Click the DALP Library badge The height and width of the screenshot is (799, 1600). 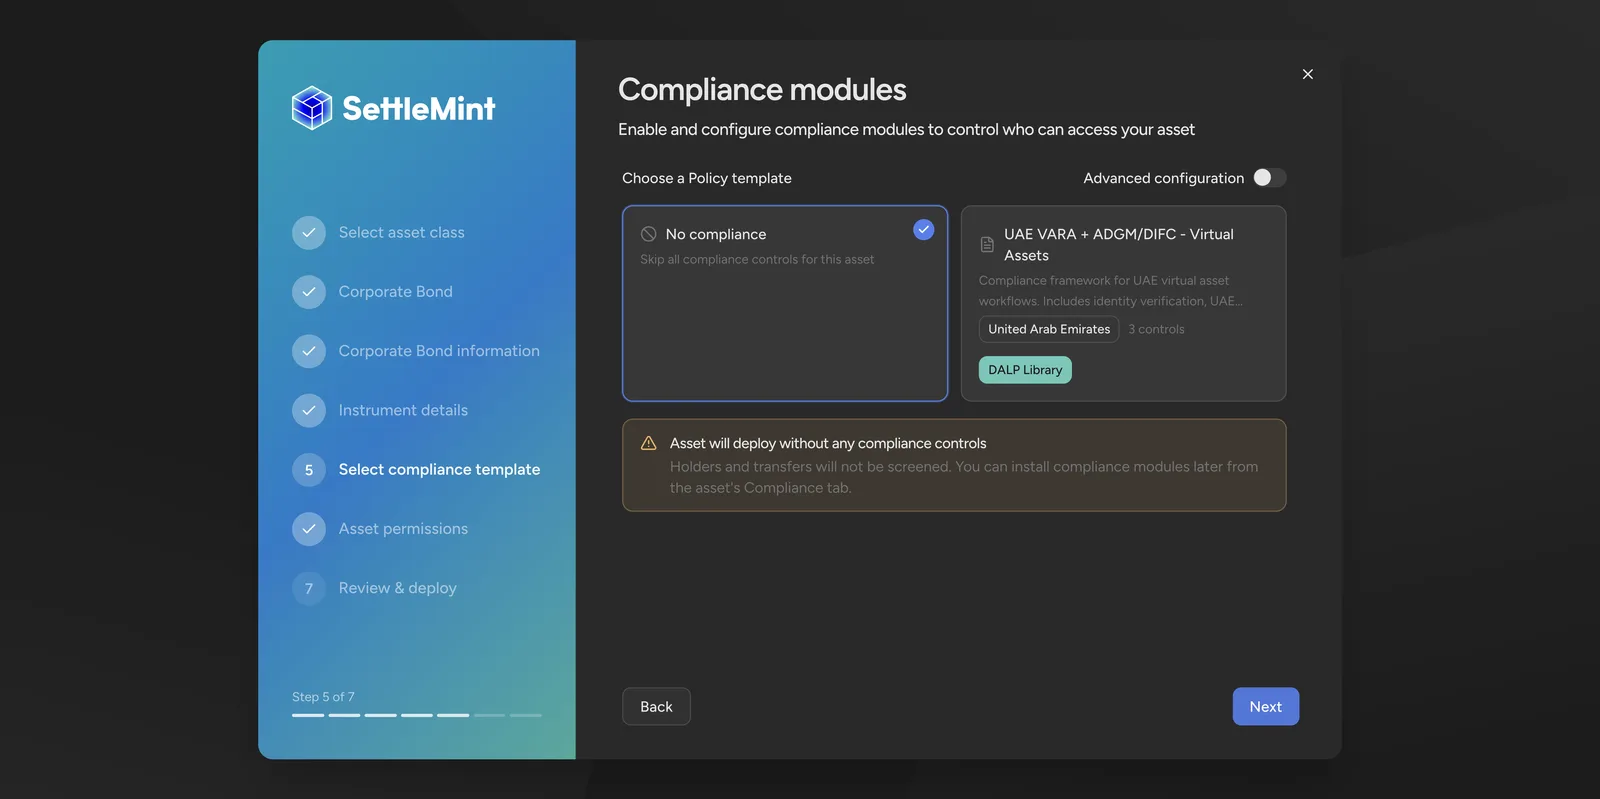(x=1025, y=370)
